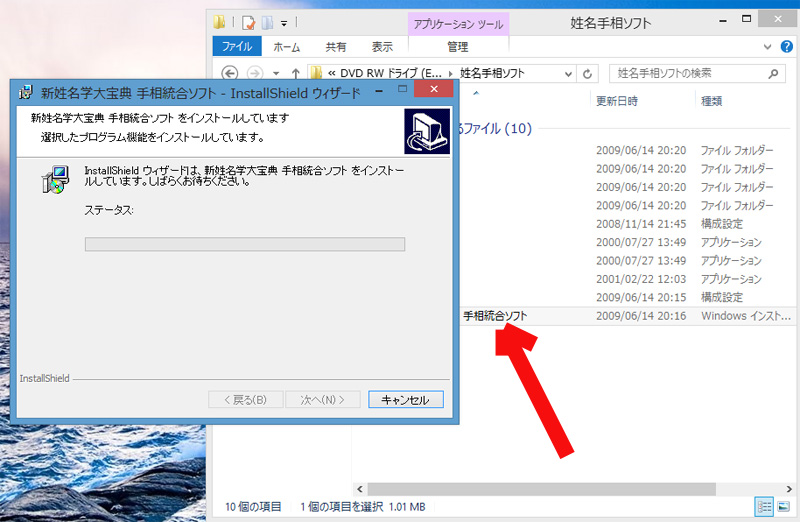Switch to the ホーム ribbon tab
Screen dimensions: 800x522
coord(286,47)
